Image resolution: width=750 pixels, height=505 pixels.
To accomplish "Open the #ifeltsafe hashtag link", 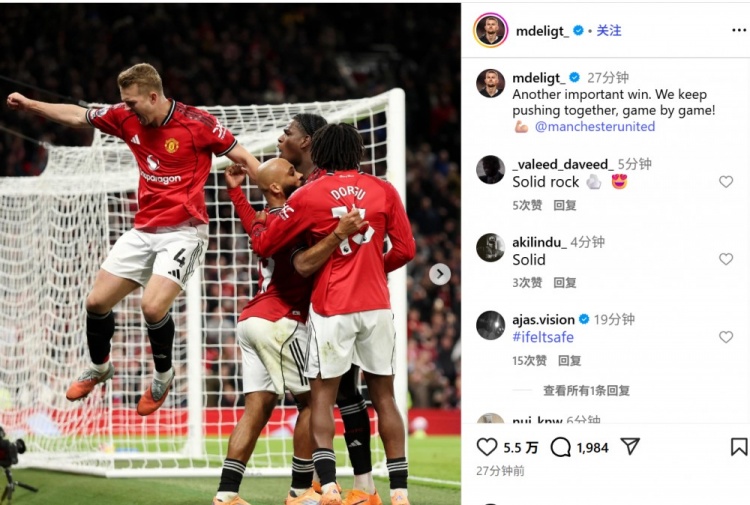I will [543, 337].
